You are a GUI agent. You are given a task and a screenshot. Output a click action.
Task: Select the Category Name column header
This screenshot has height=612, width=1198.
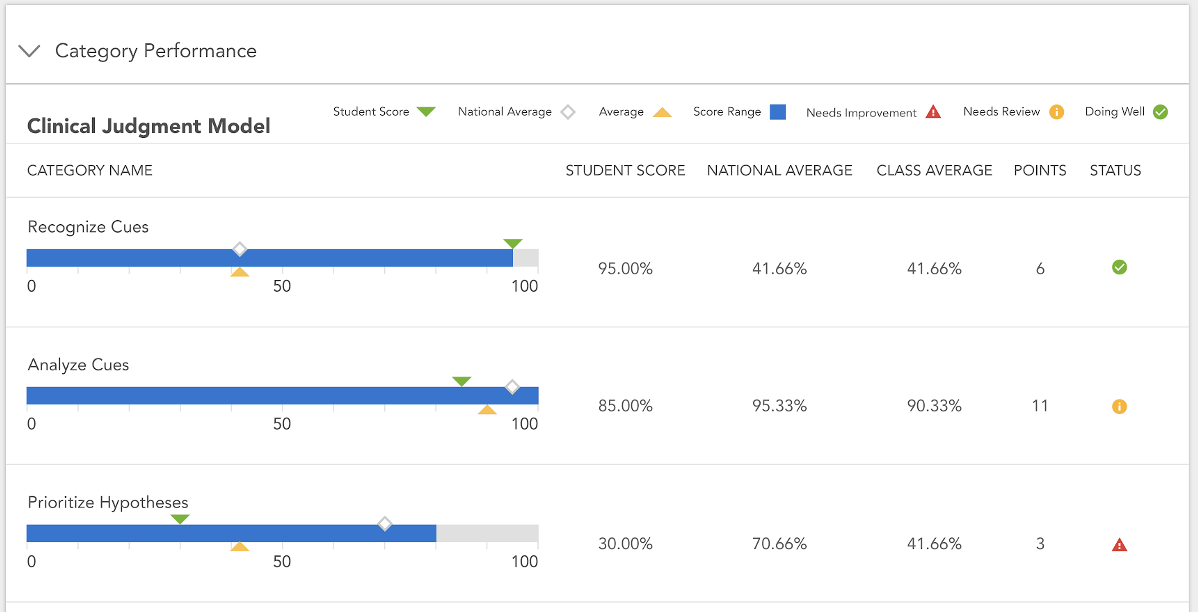(89, 170)
